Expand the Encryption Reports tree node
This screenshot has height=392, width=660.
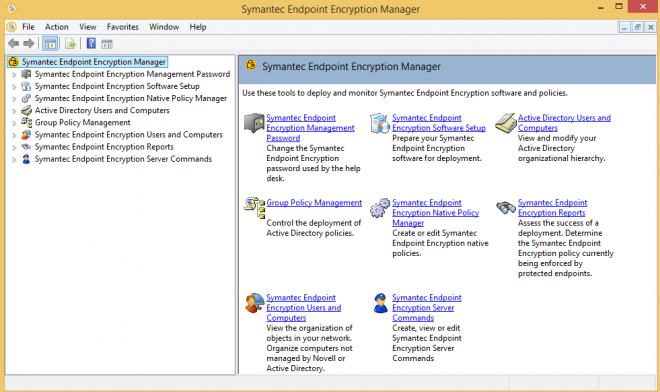(14, 147)
